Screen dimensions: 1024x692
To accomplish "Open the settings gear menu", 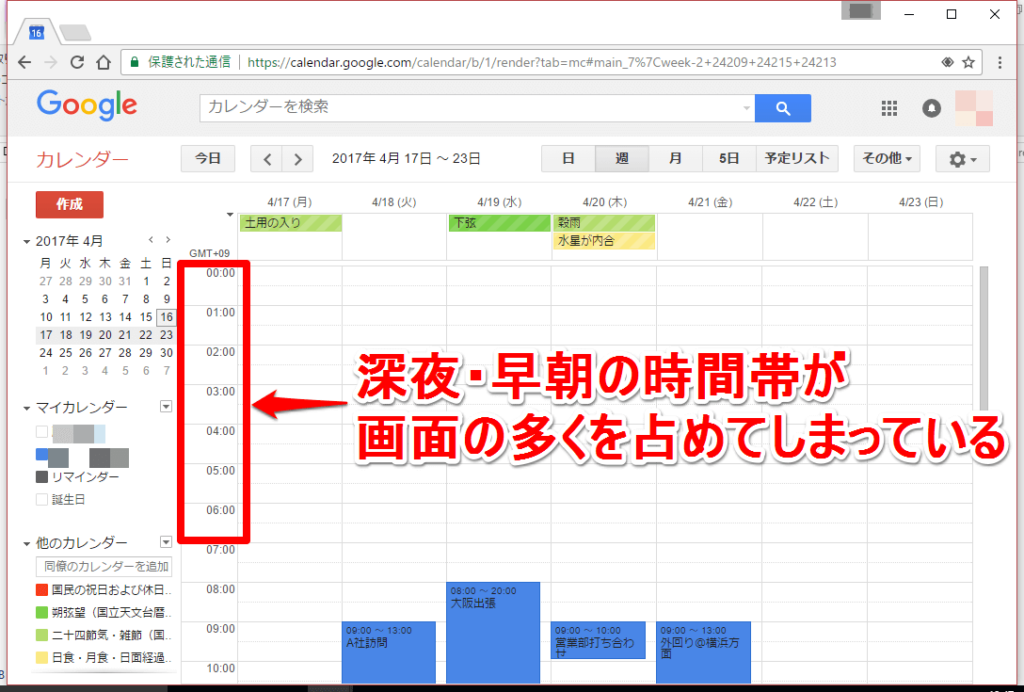I will pos(962,159).
